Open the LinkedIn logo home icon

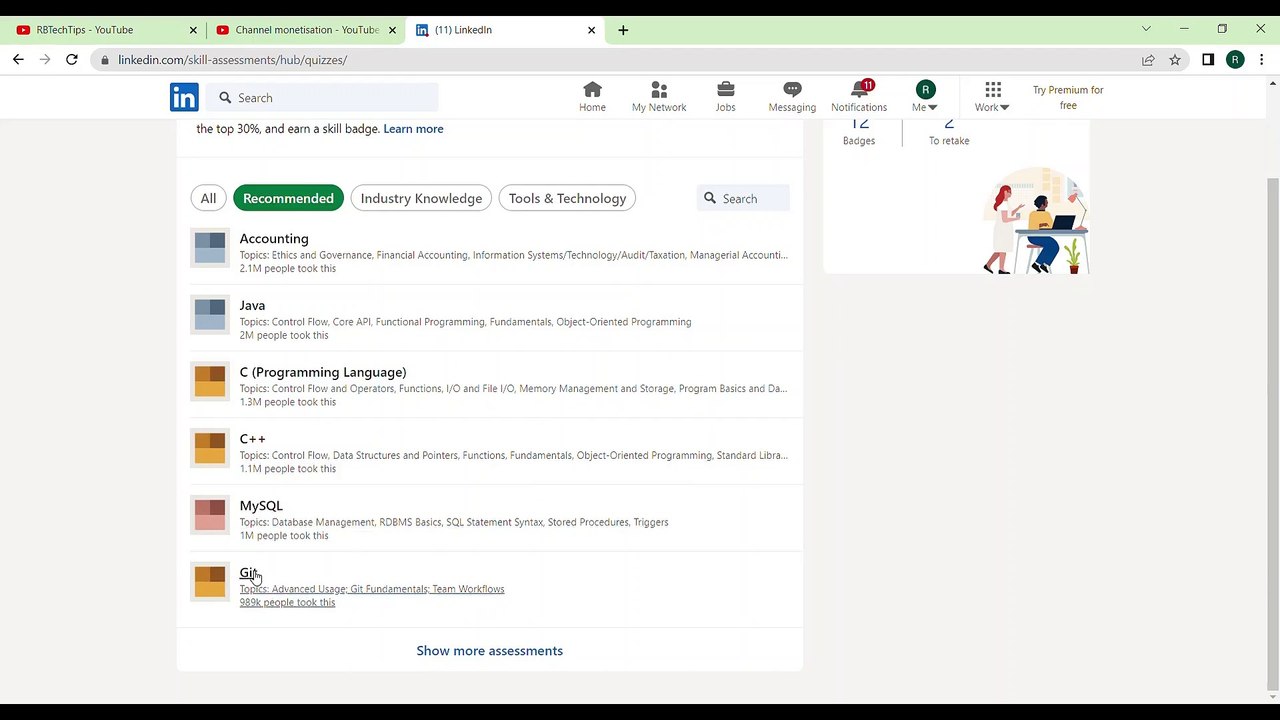[184, 97]
